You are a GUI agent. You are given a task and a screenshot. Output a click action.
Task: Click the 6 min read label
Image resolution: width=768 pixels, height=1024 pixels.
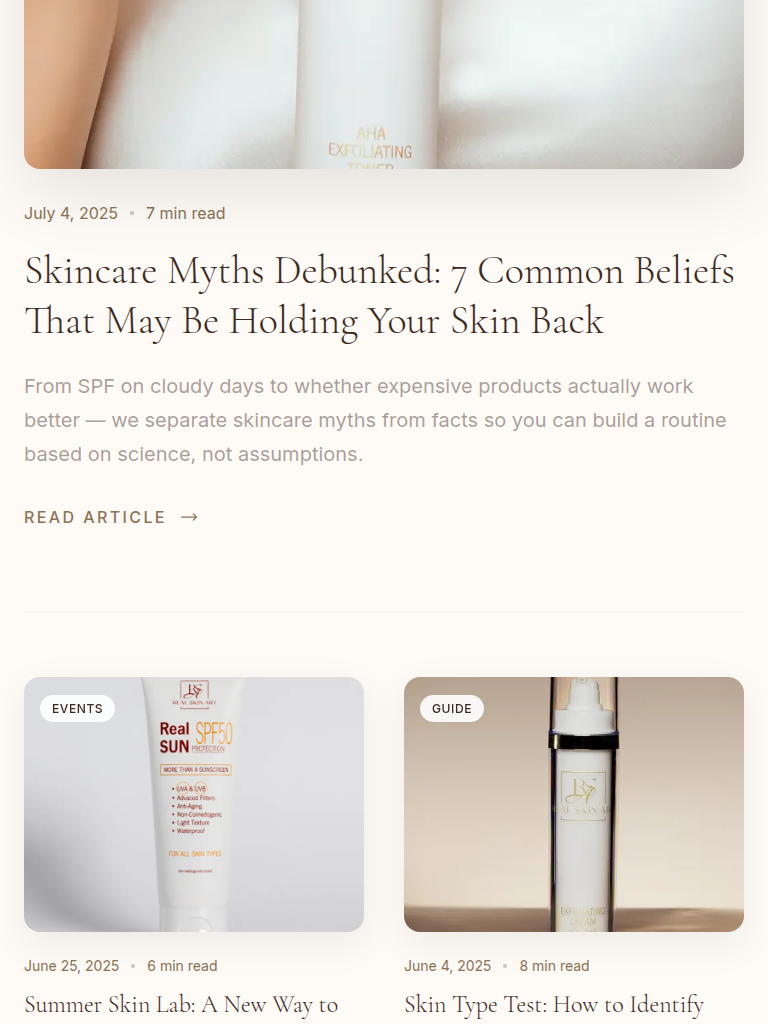182,966
